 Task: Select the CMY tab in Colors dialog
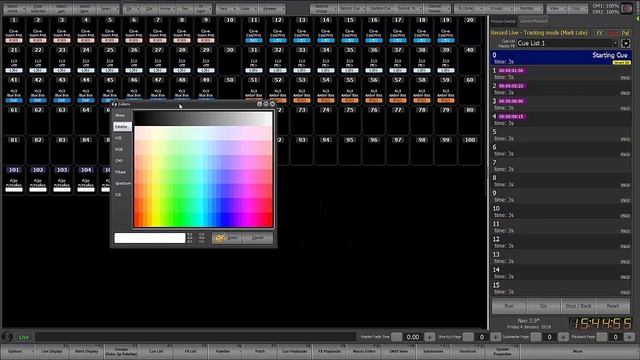pos(122,161)
